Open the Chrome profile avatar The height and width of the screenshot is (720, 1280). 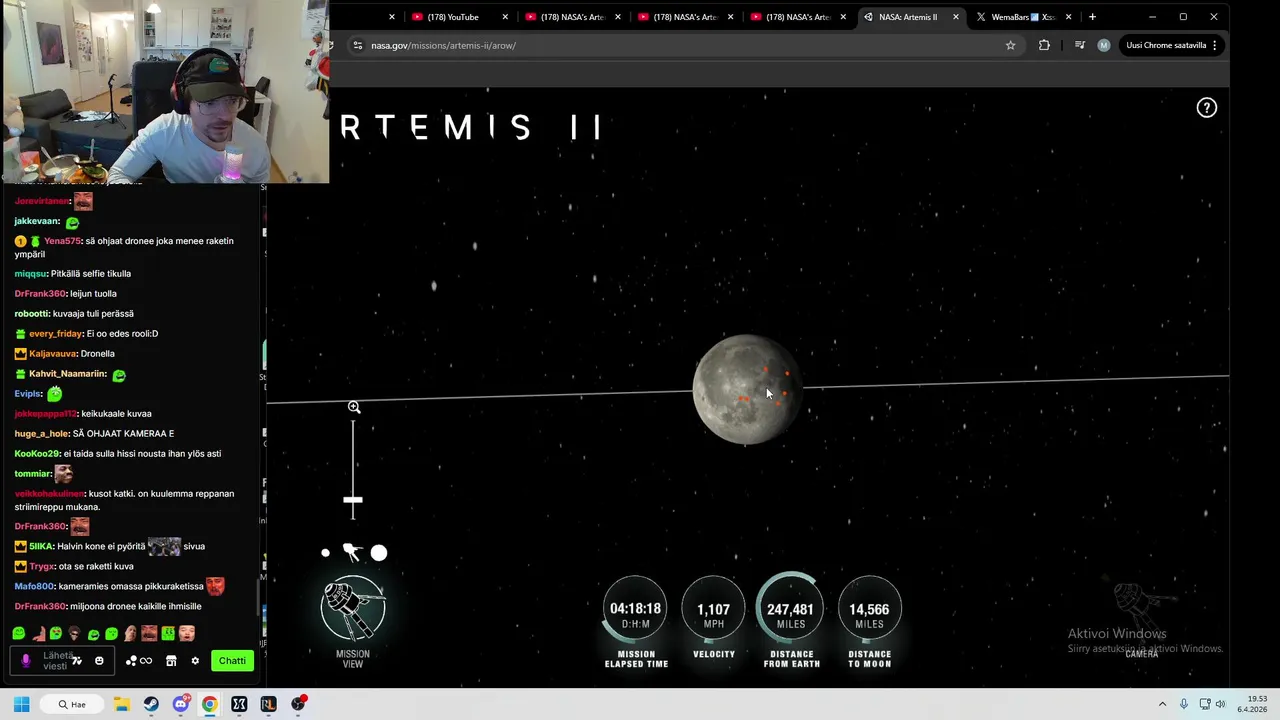[x=1103, y=45]
